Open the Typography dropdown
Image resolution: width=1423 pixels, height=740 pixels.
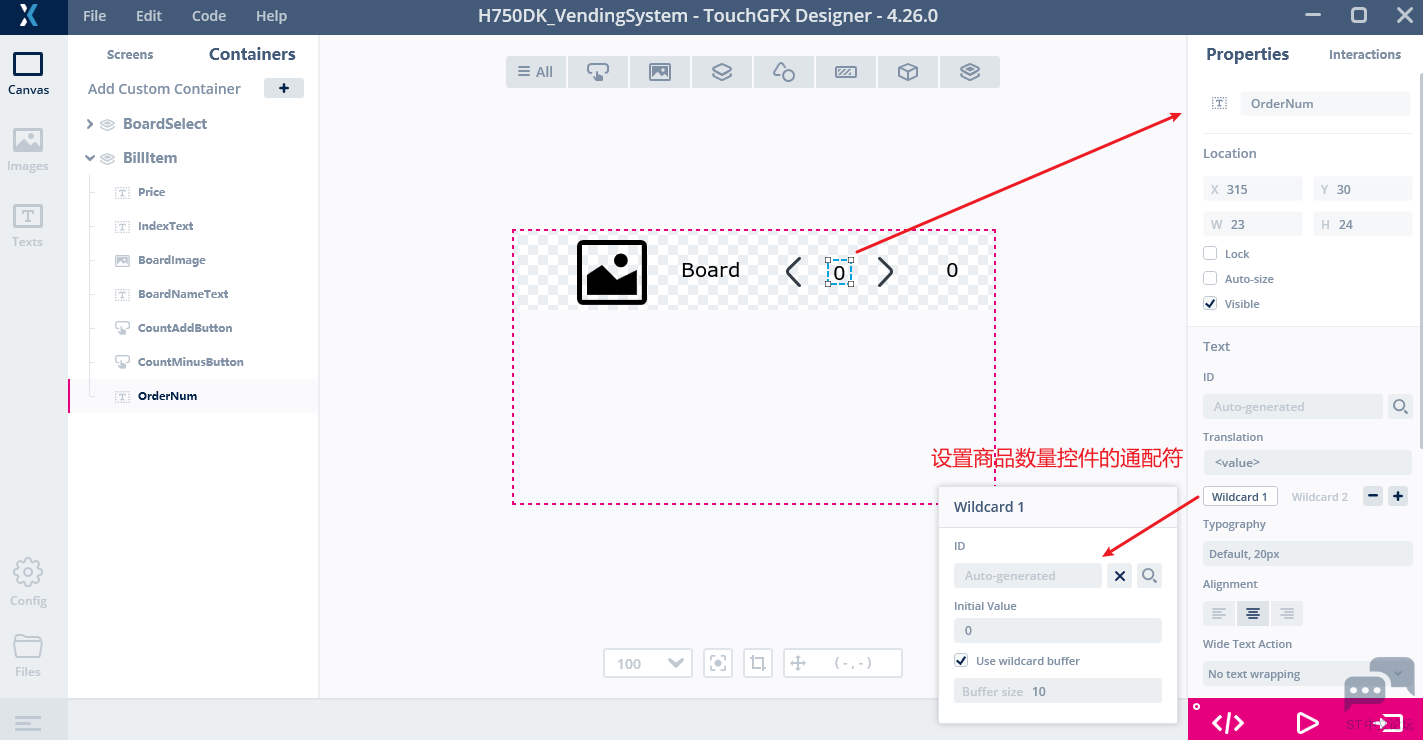(1308, 554)
